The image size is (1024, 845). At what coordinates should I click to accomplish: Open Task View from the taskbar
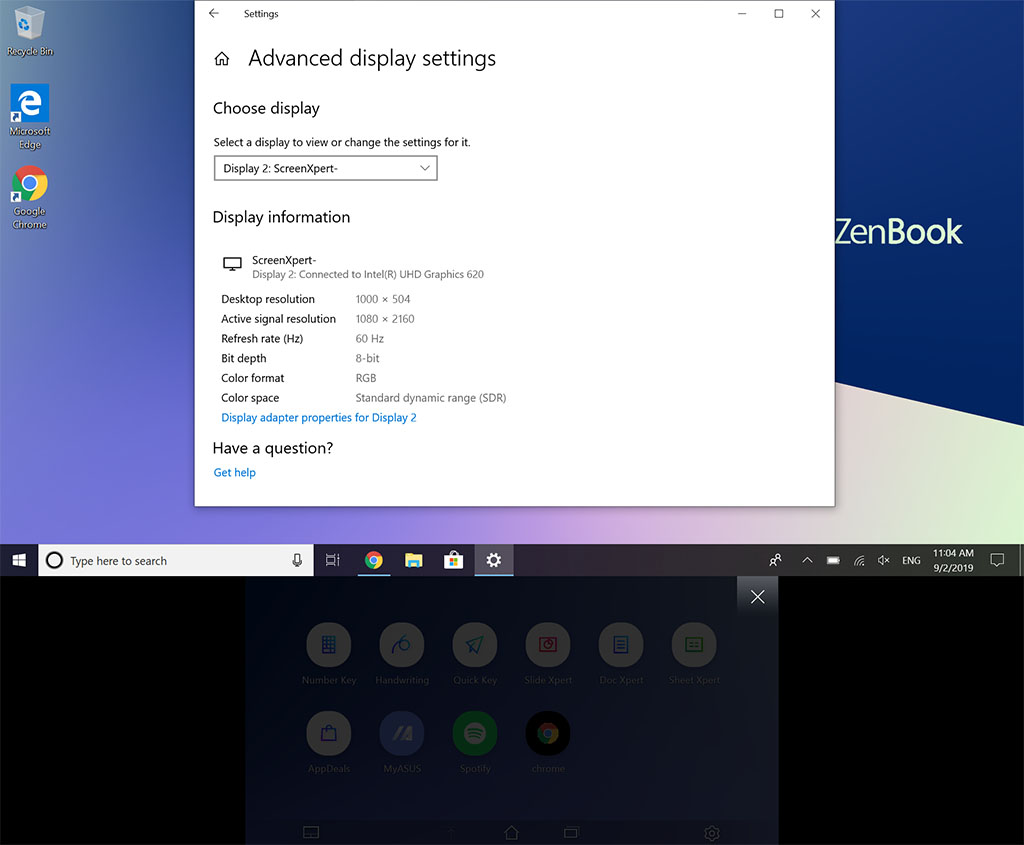pyautogui.click(x=332, y=560)
